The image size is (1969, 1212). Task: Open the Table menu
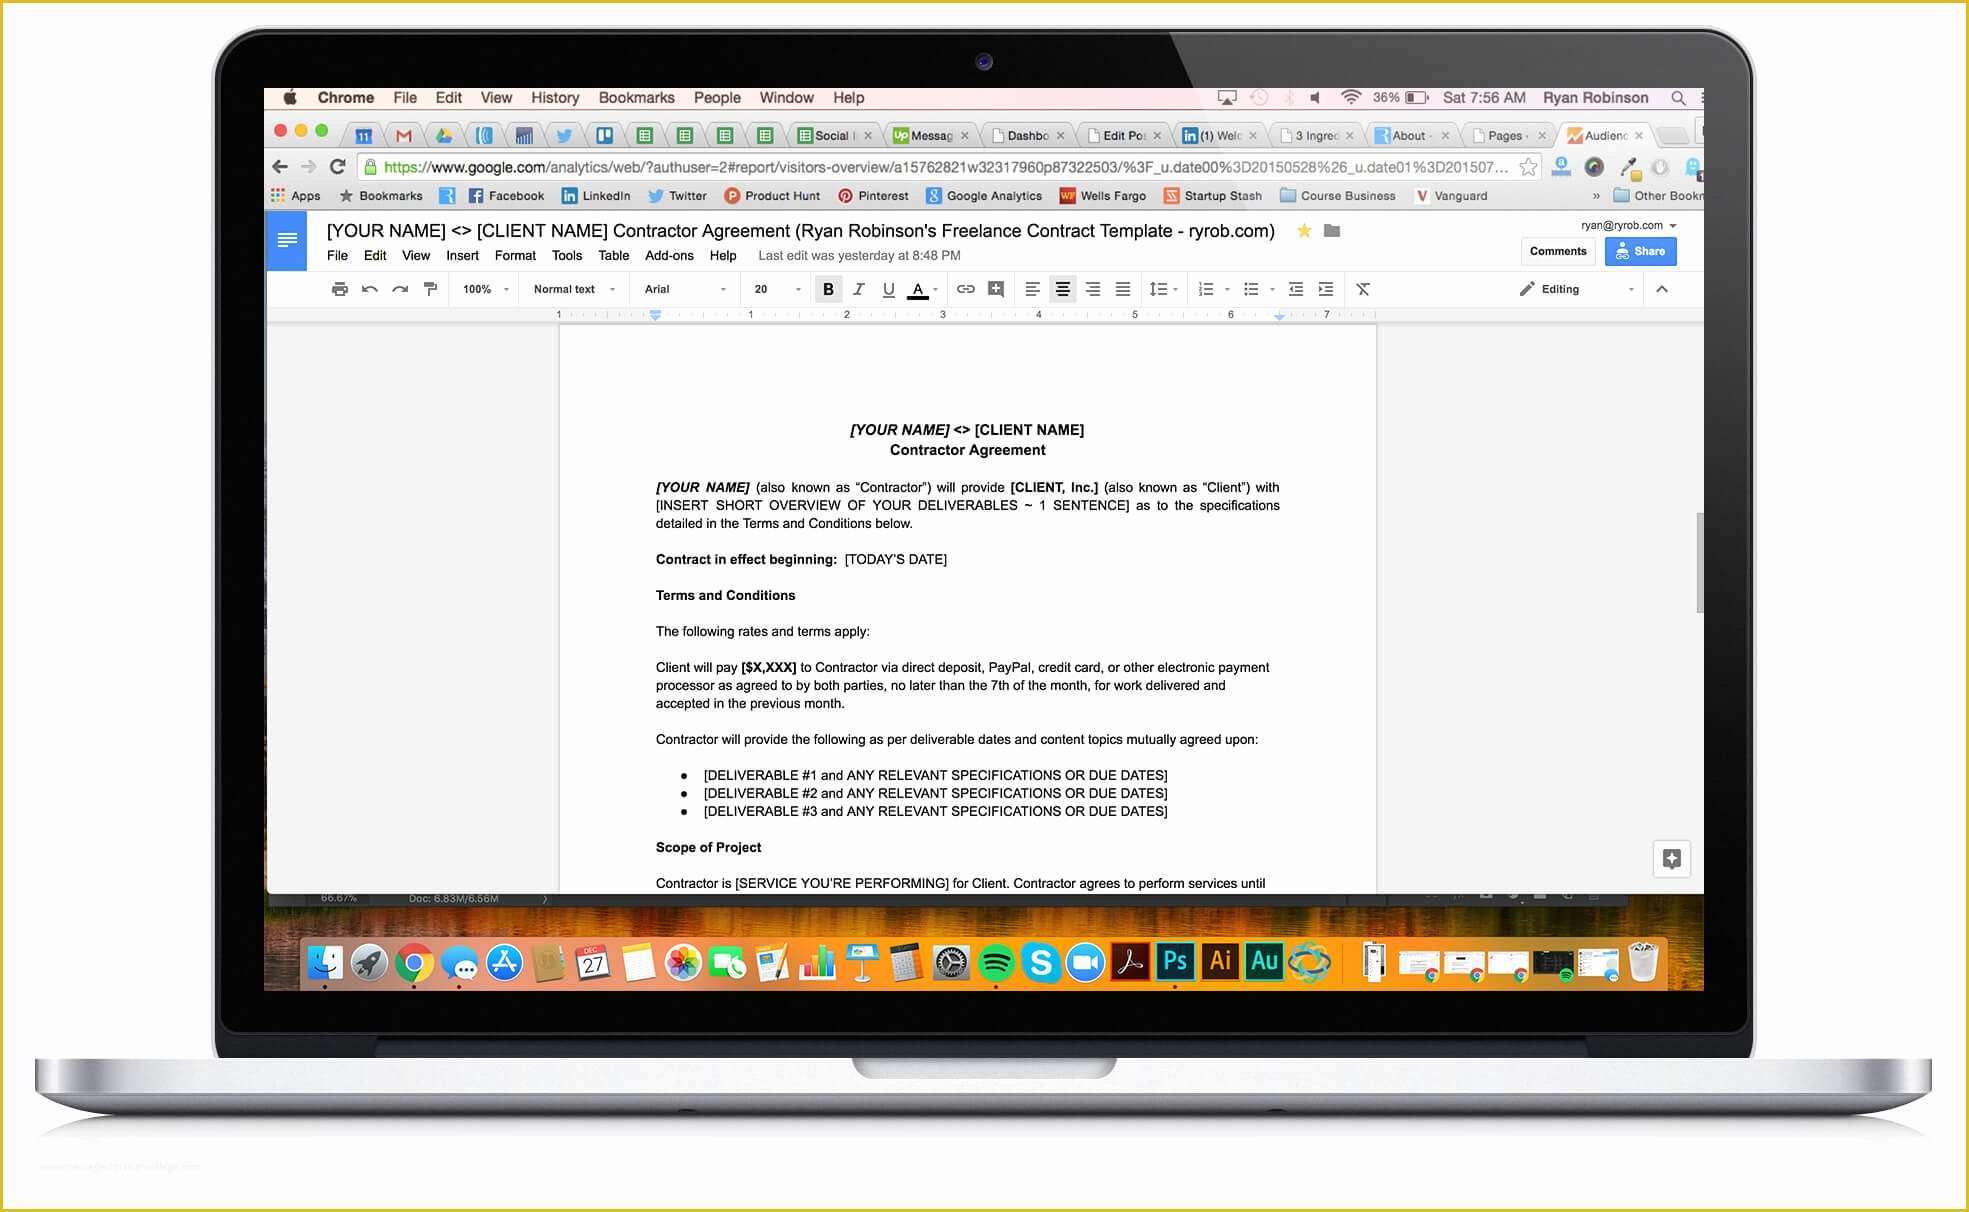point(613,255)
